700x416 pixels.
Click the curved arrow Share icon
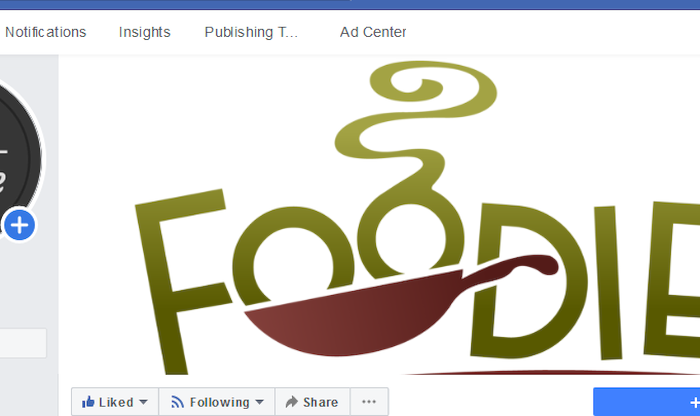tap(292, 402)
